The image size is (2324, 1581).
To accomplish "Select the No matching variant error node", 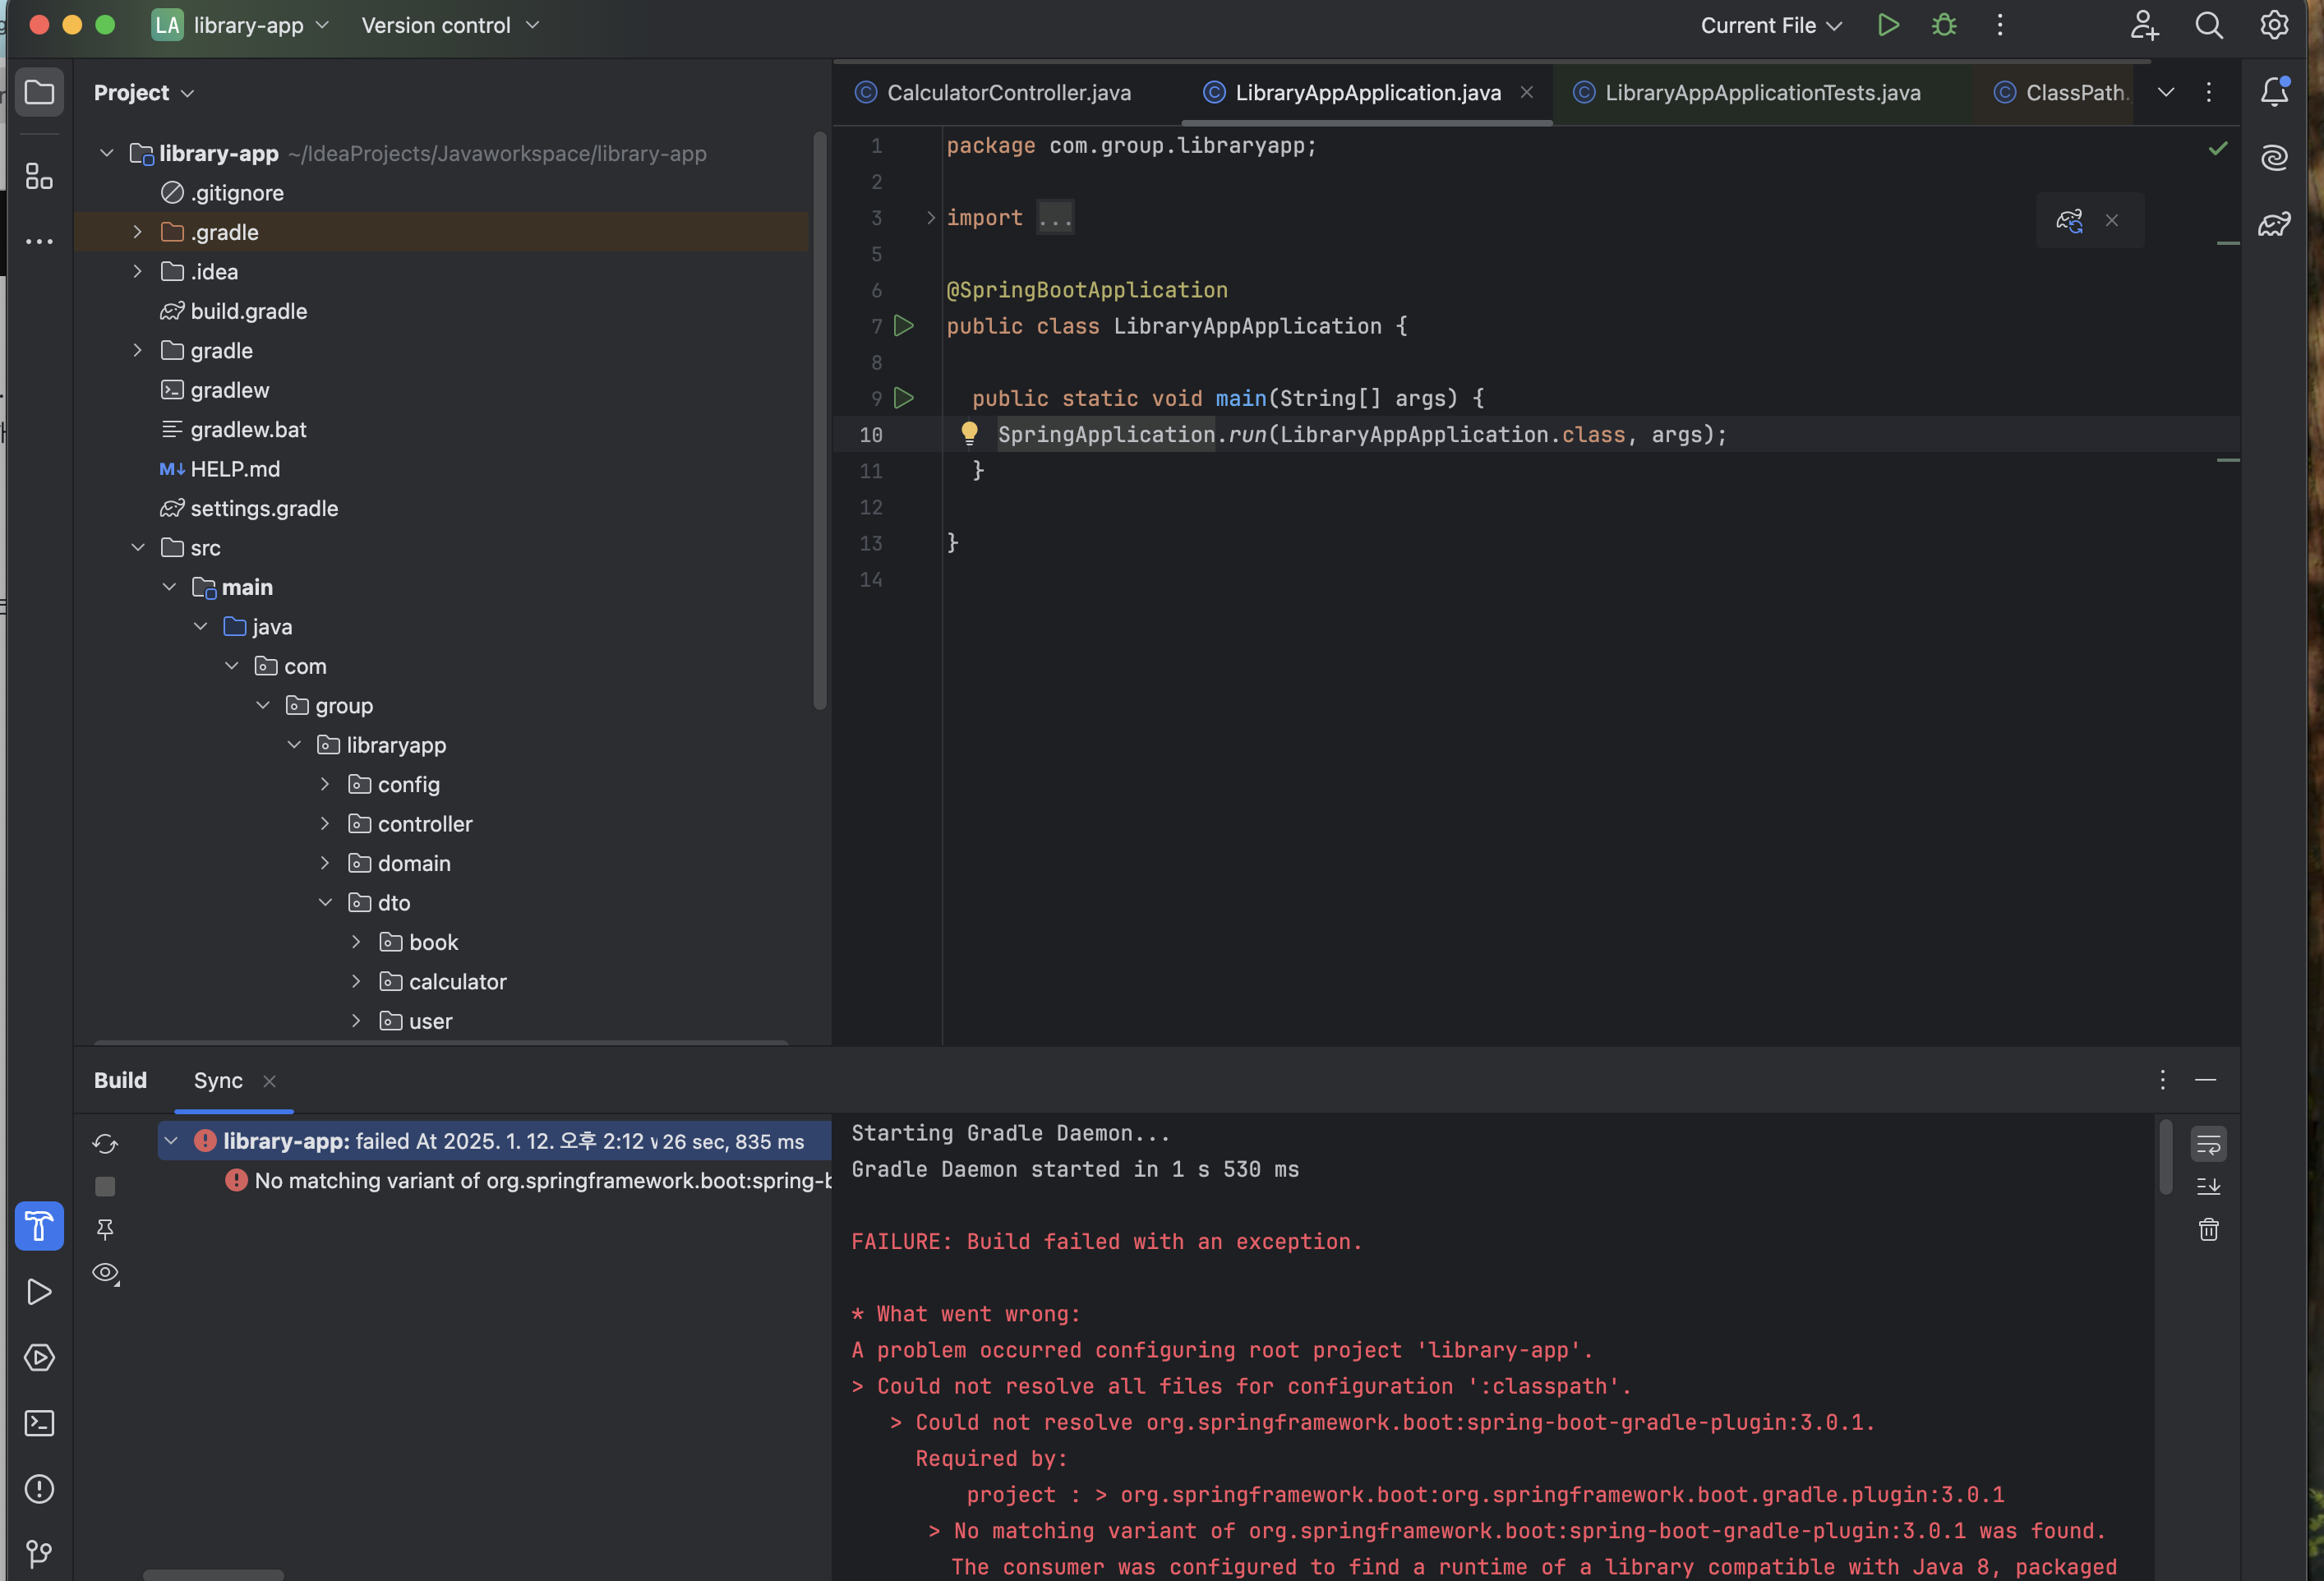I will (530, 1180).
